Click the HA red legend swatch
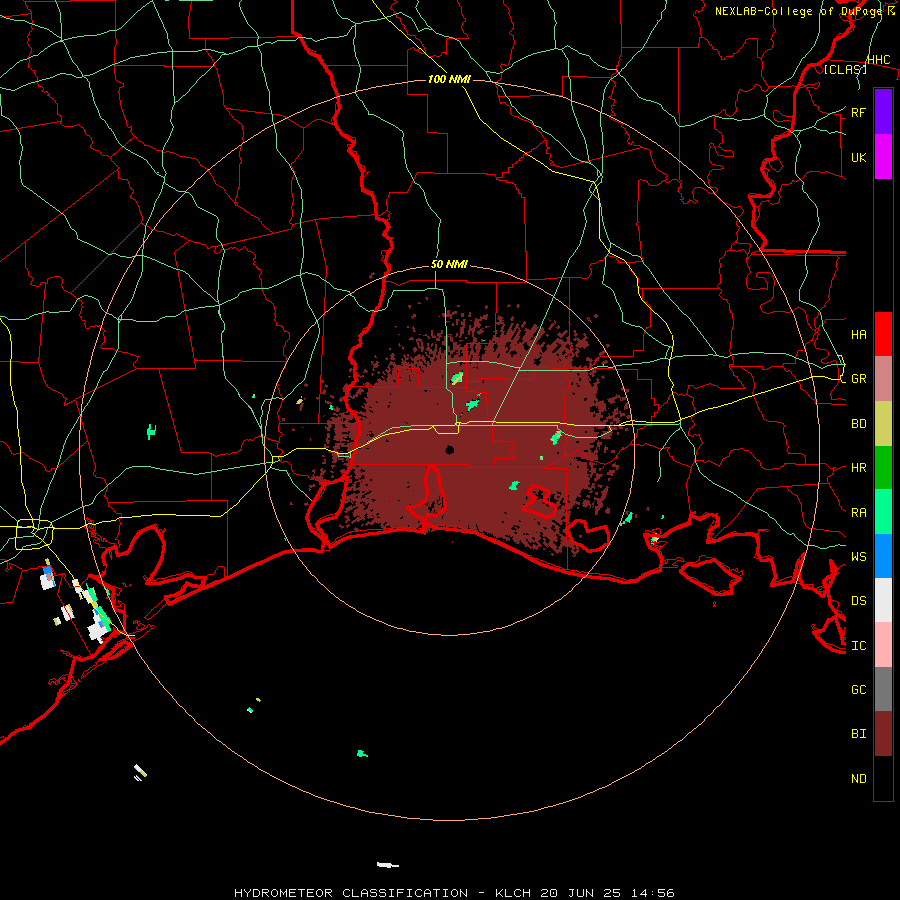The image size is (900, 900). tap(883, 334)
